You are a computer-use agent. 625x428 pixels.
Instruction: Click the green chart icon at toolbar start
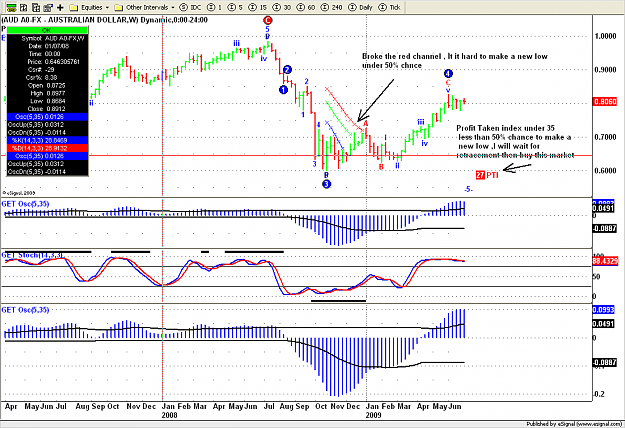pos(11,7)
